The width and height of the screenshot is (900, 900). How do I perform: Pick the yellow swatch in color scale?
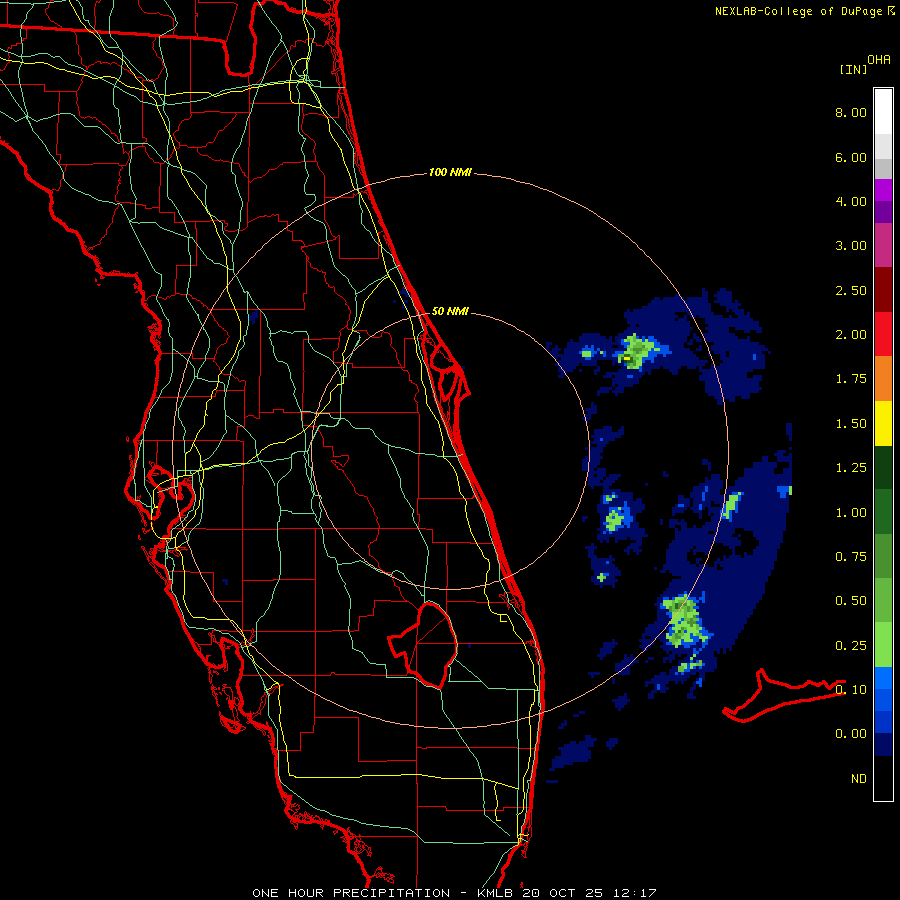coord(883,423)
